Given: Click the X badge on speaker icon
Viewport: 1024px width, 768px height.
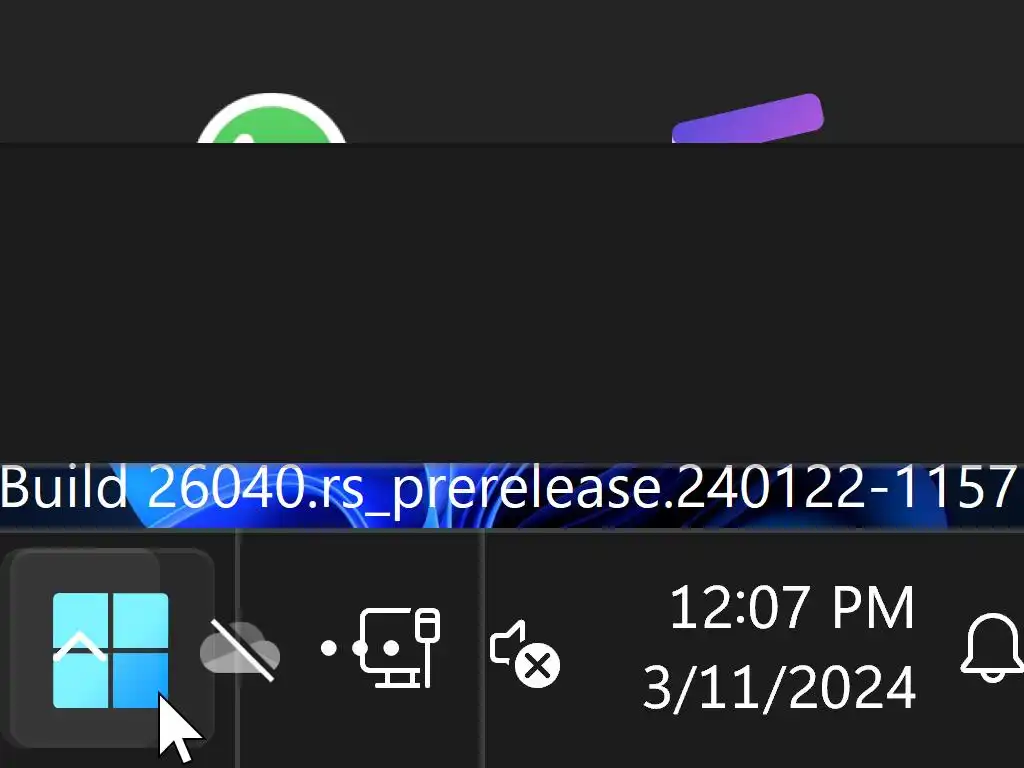Looking at the screenshot, I should pos(537,667).
